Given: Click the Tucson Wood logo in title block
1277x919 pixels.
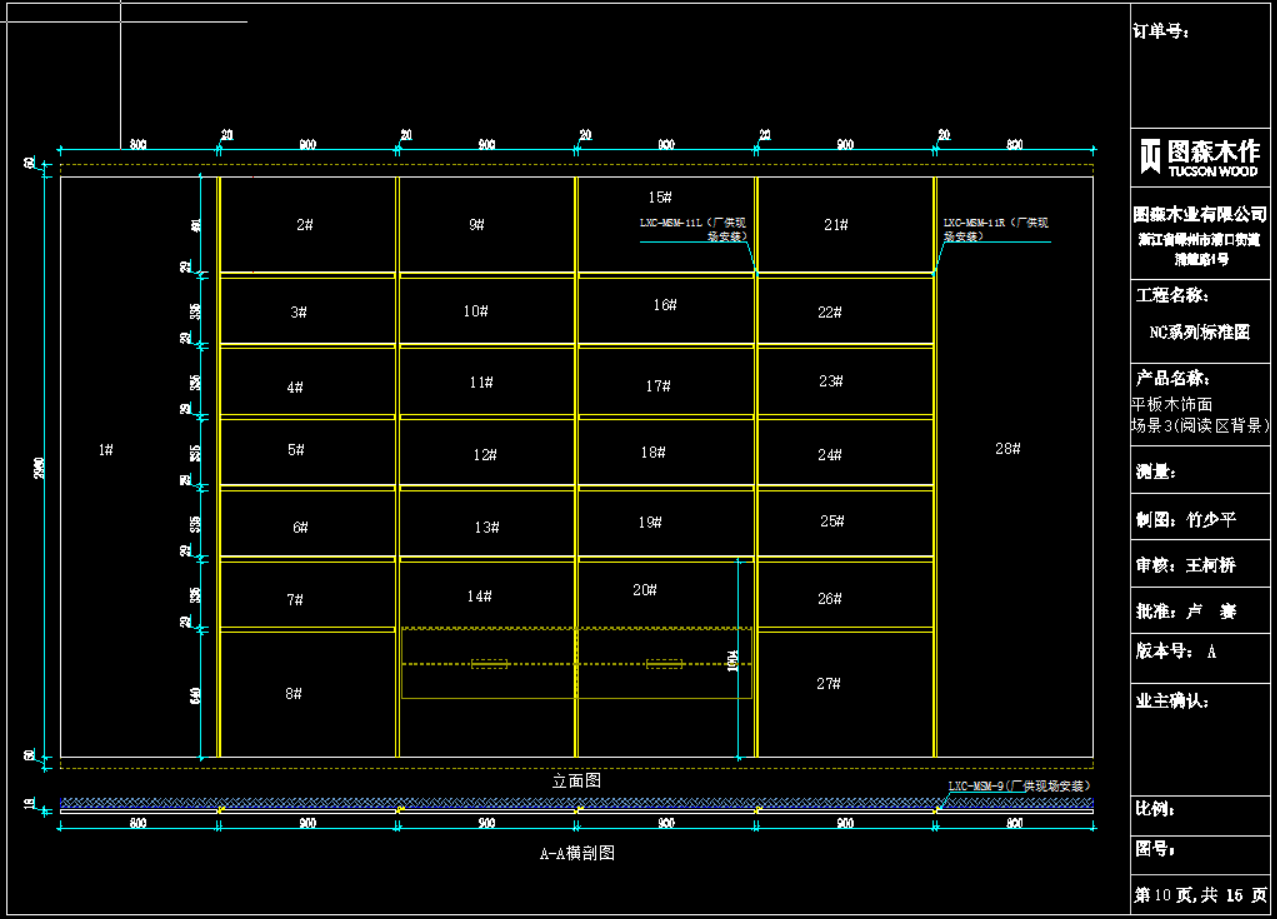Looking at the screenshot, I should [1199, 157].
